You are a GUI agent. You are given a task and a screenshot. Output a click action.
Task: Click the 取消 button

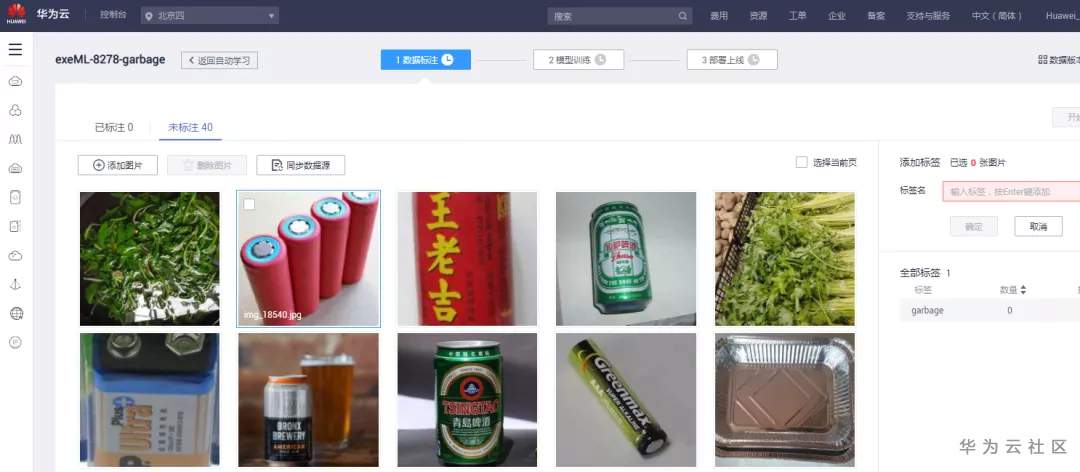tap(1038, 226)
